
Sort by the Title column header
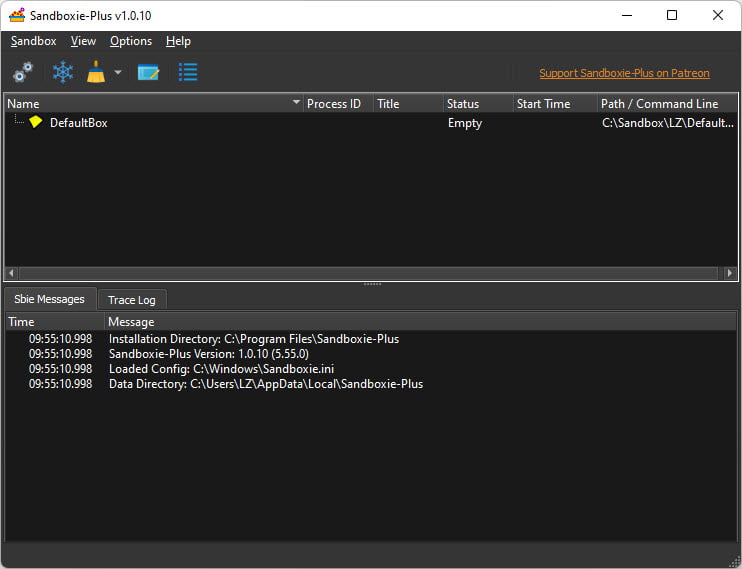(408, 104)
